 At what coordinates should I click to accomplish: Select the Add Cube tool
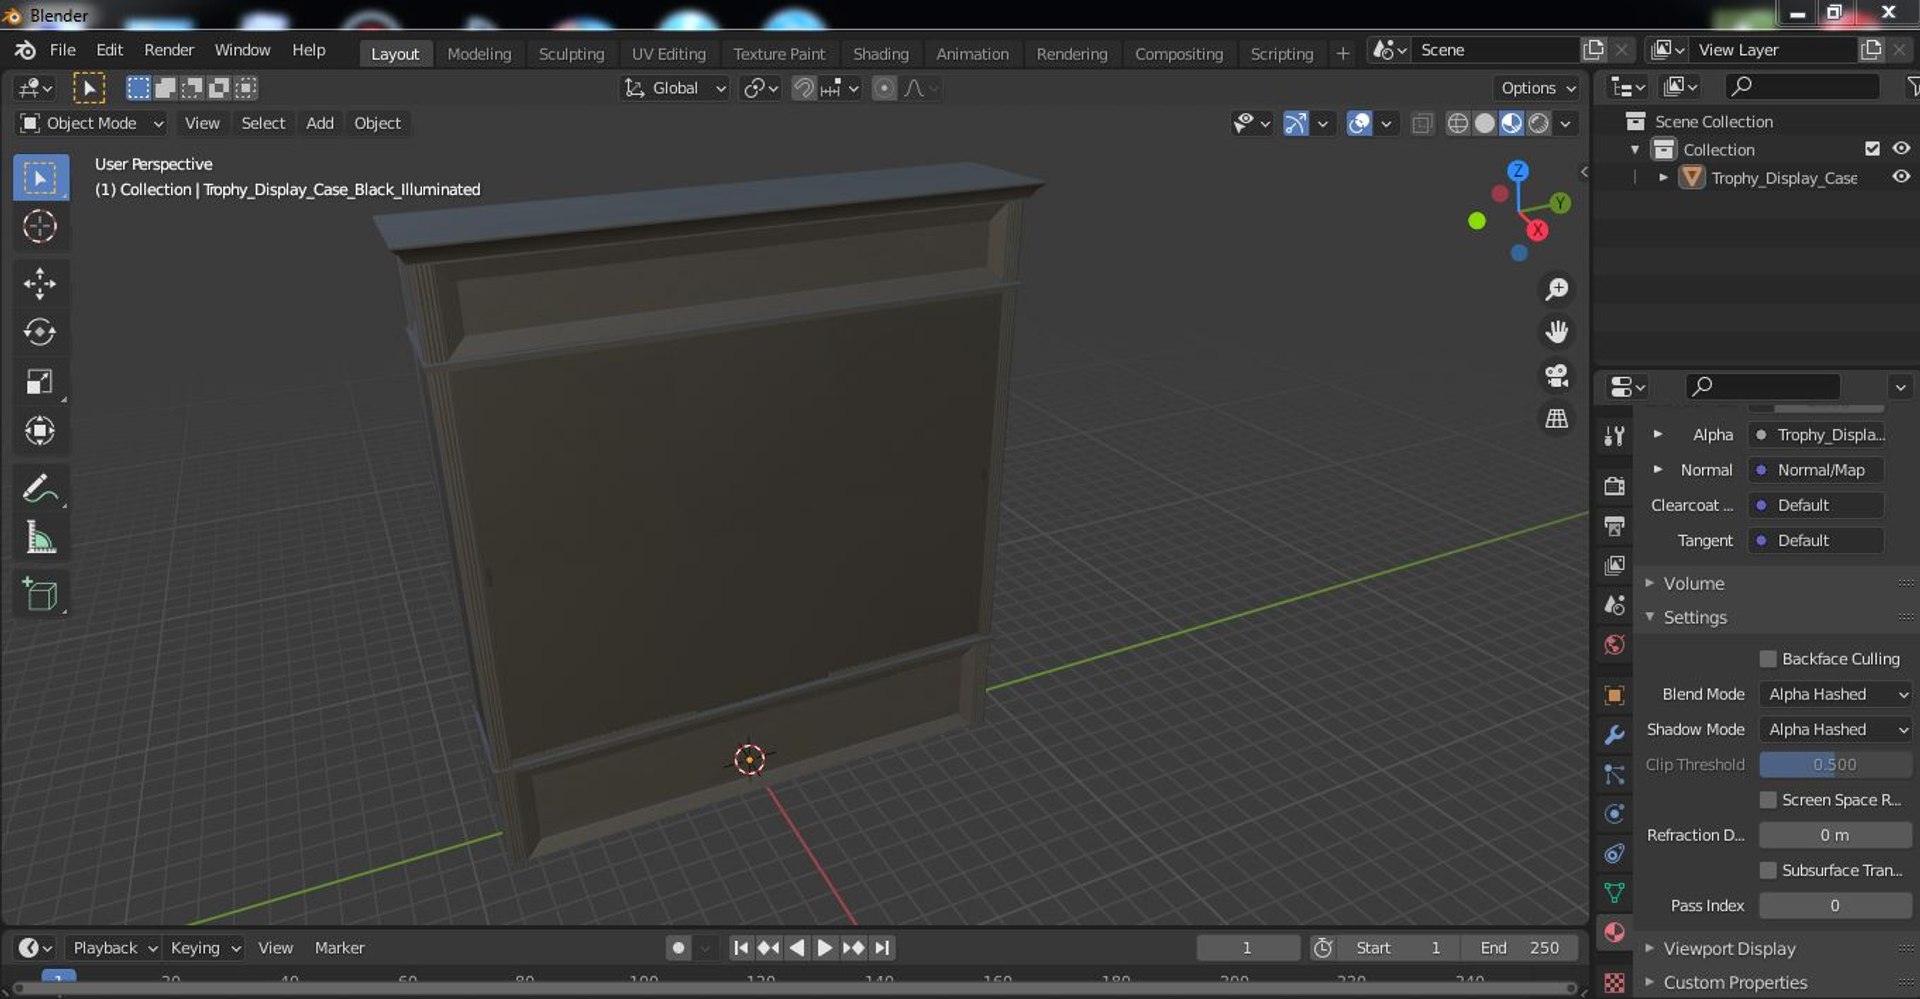pyautogui.click(x=40, y=595)
